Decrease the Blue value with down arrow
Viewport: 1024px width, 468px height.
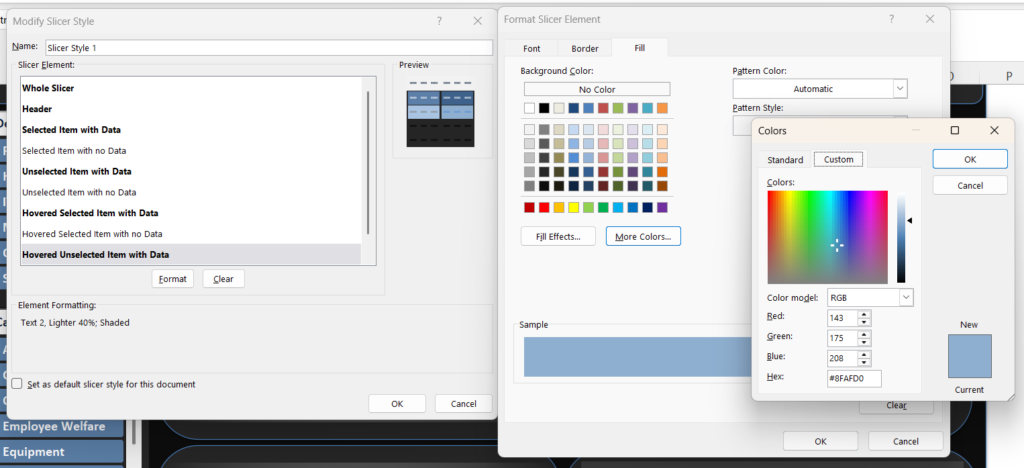(x=865, y=362)
